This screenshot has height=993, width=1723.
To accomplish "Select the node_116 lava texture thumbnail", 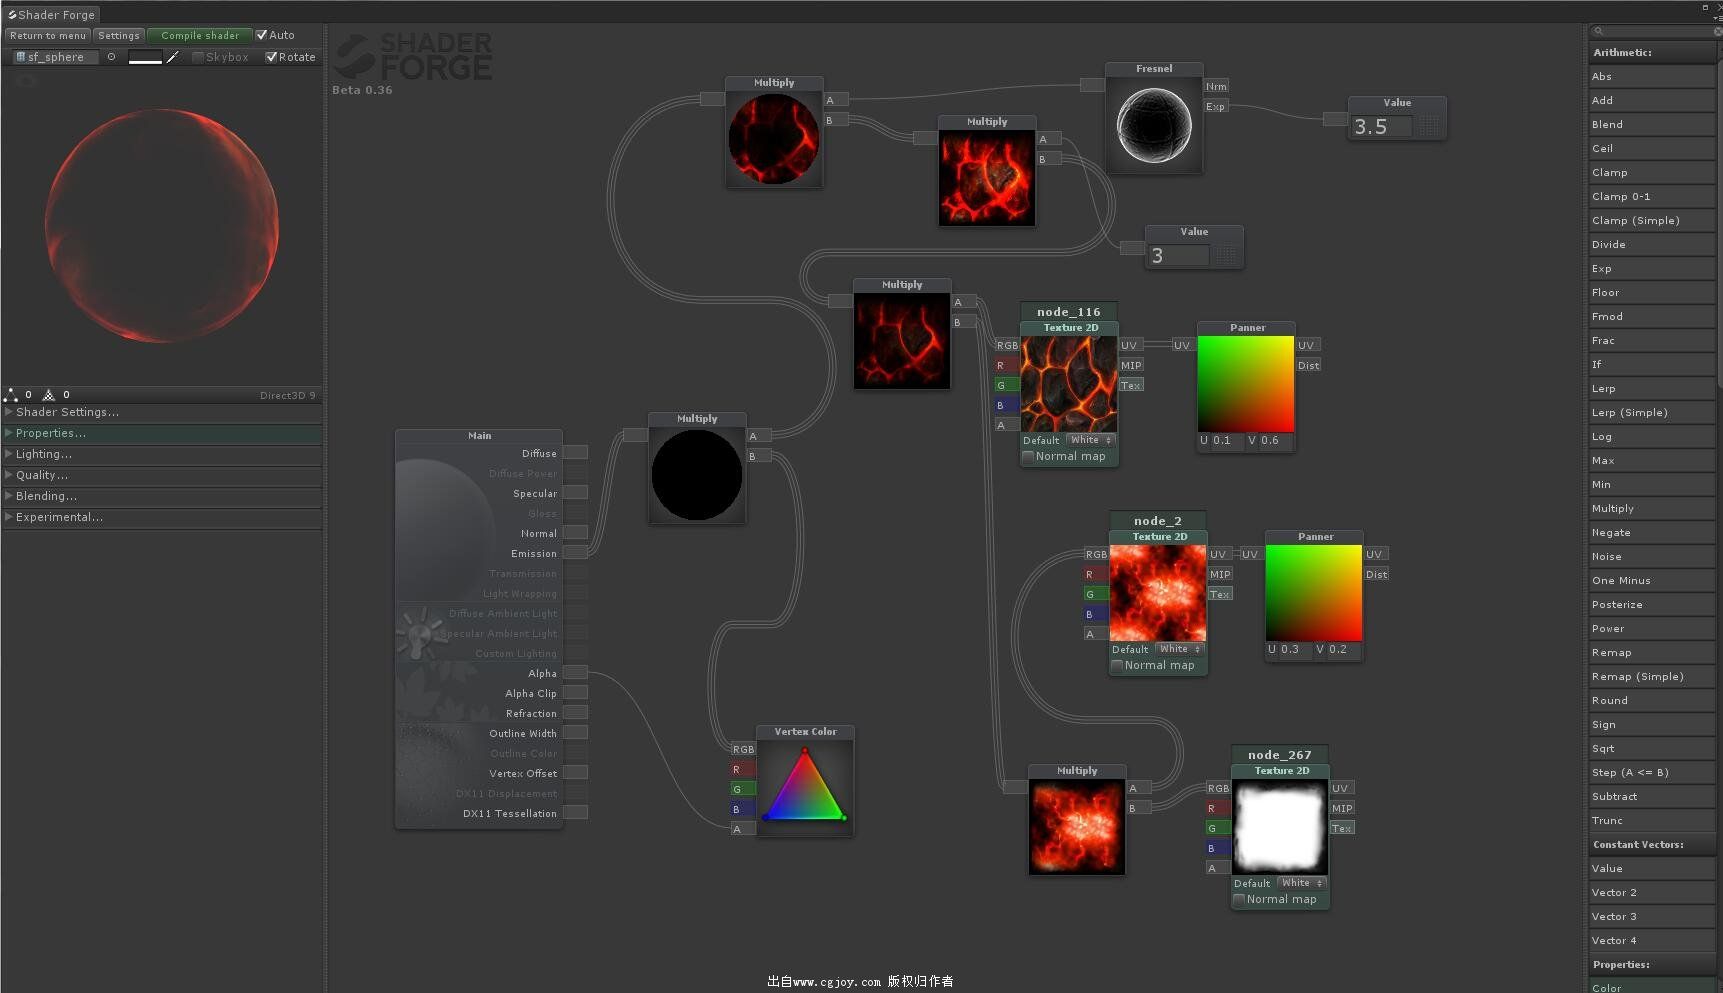I will 1068,384.
